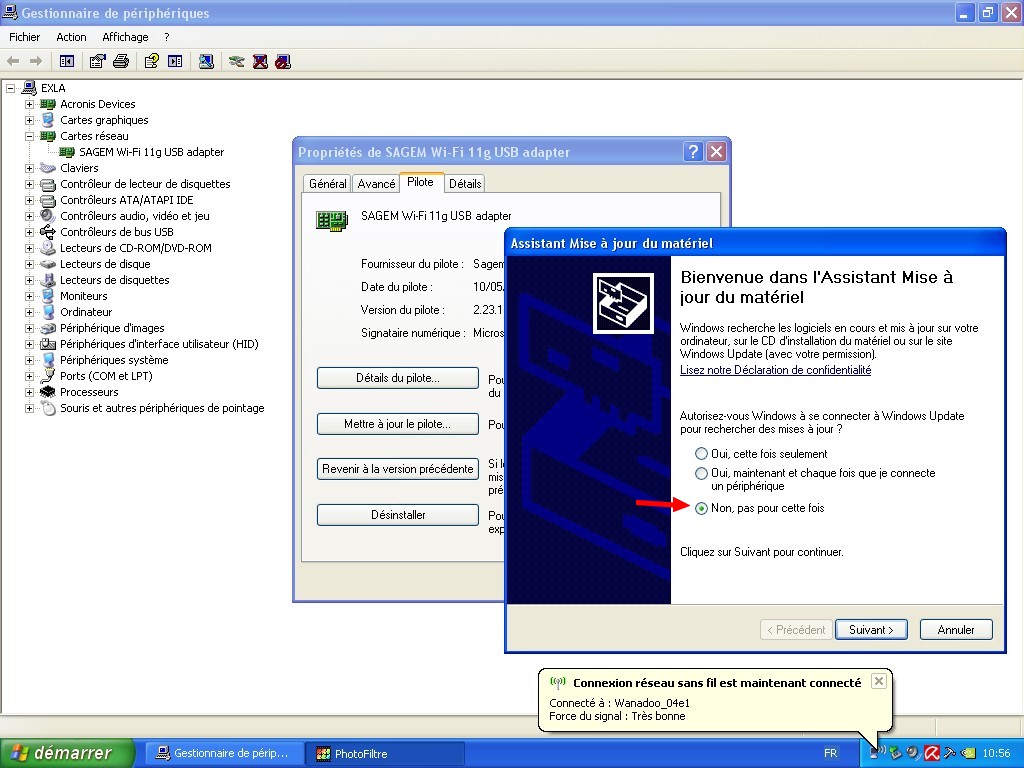1024x768 pixels.
Task: Switch to the Avancé tab
Action: (376, 184)
